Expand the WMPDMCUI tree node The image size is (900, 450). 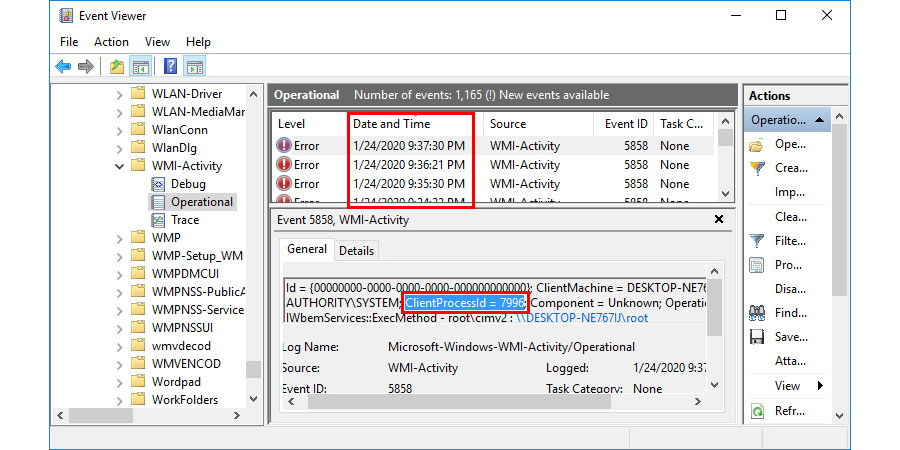[119, 274]
